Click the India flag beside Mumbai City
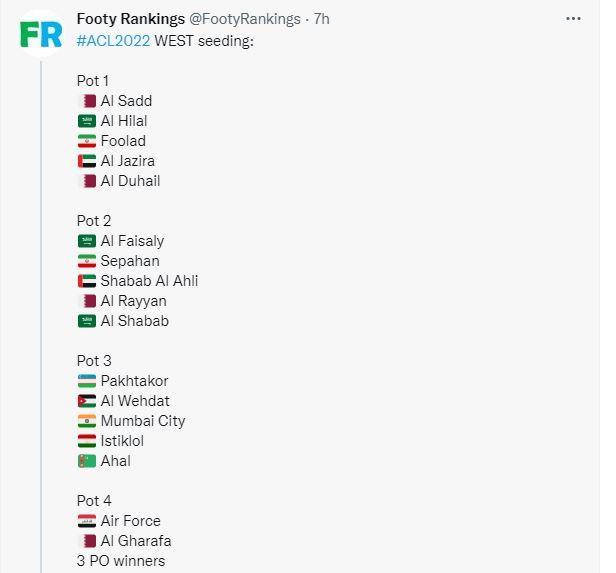The image size is (616, 573). (87, 421)
